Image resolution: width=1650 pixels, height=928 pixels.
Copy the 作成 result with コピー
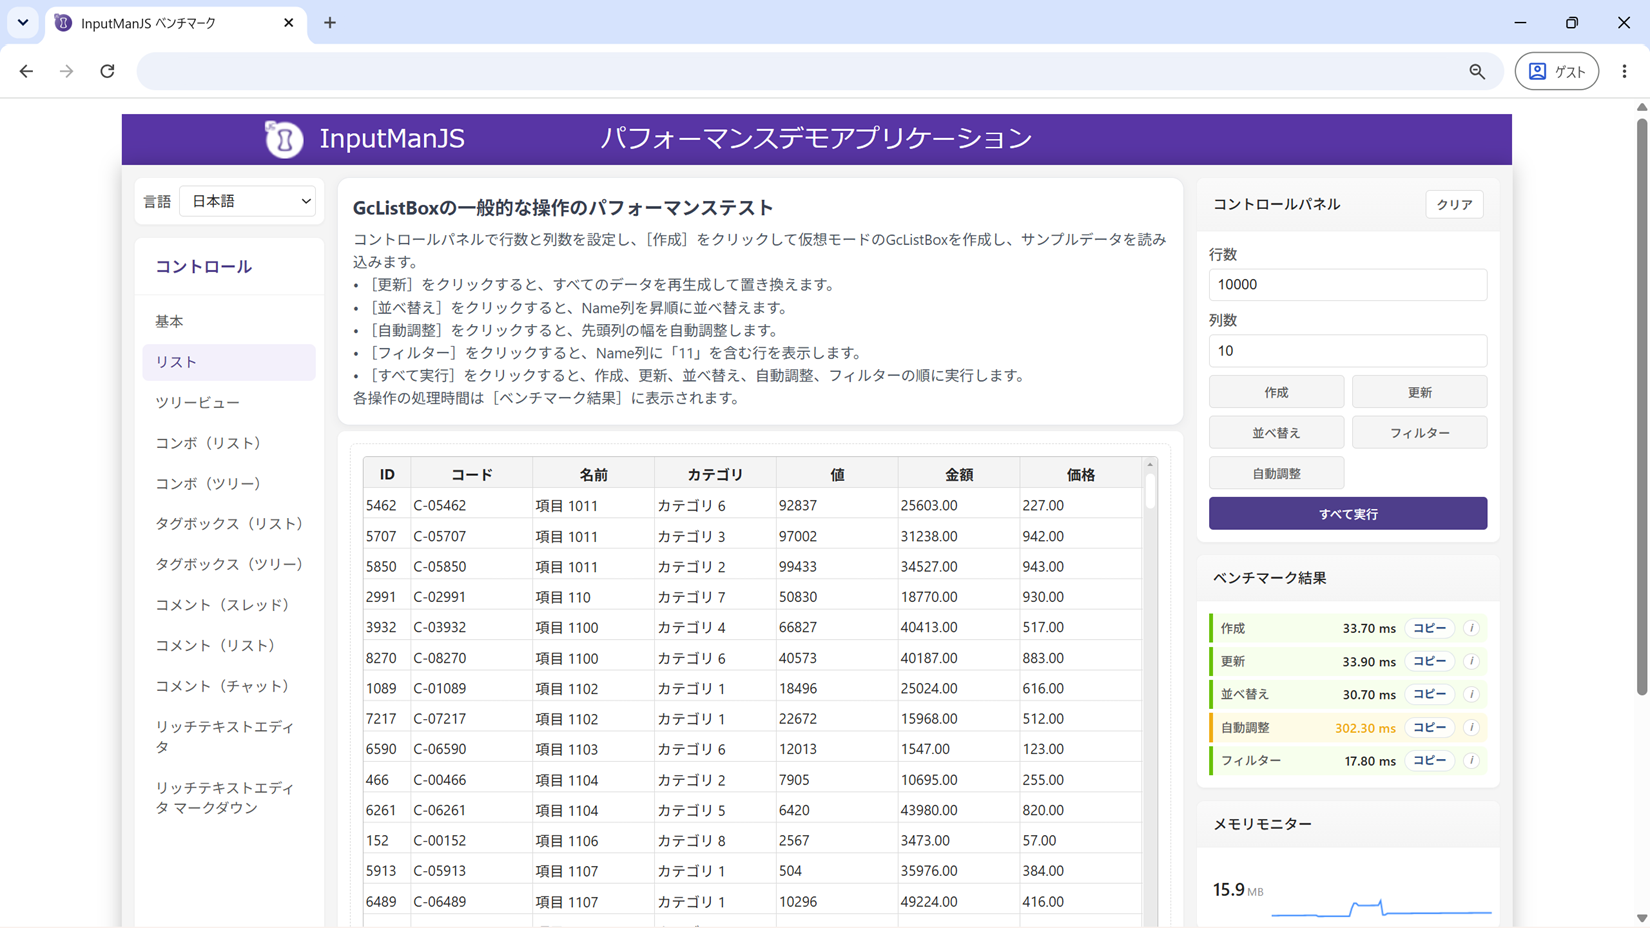(1429, 628)
